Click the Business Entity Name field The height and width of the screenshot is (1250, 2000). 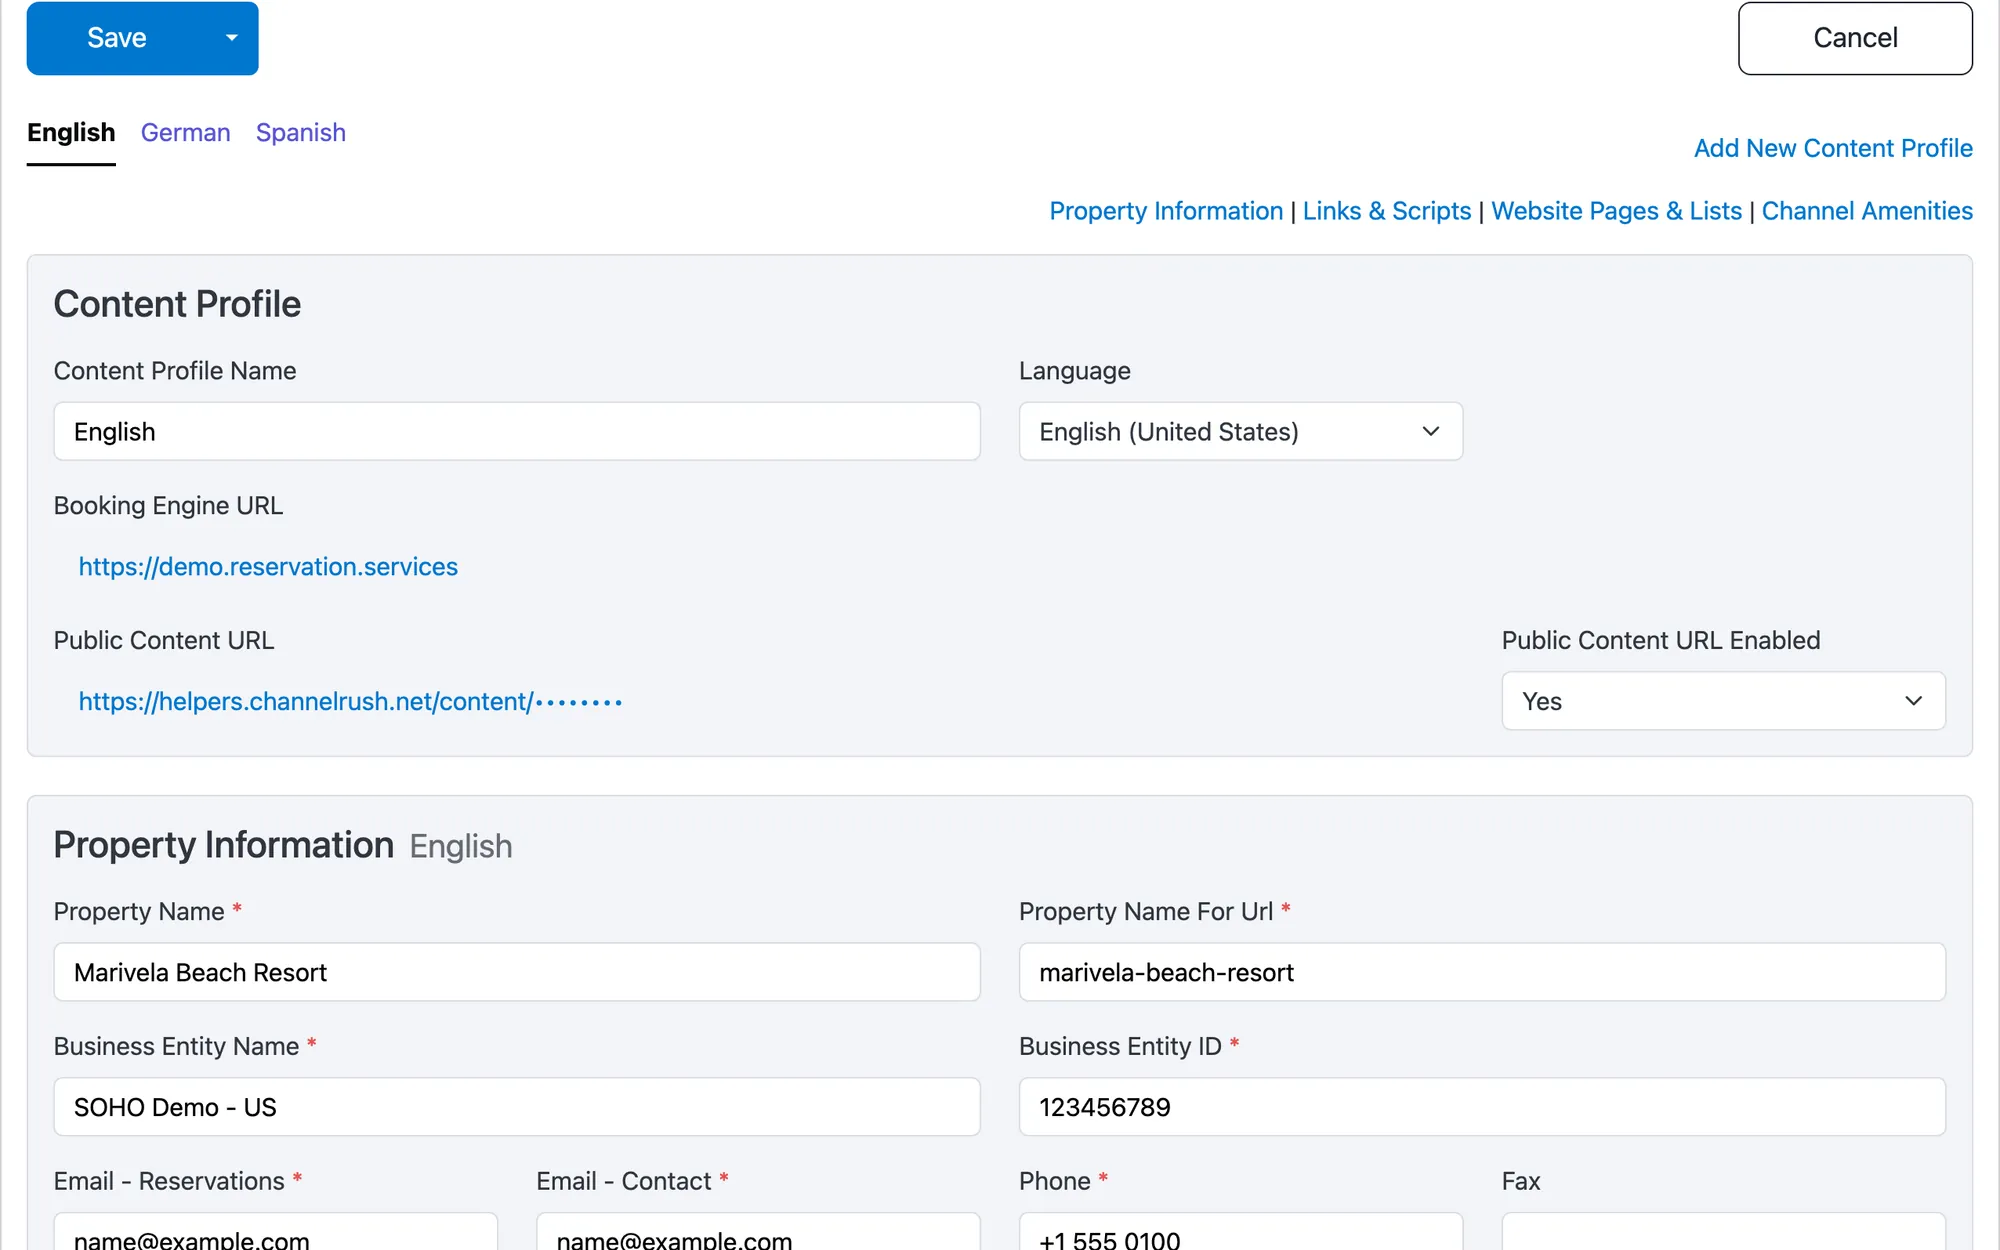[x=517, y=1107]
